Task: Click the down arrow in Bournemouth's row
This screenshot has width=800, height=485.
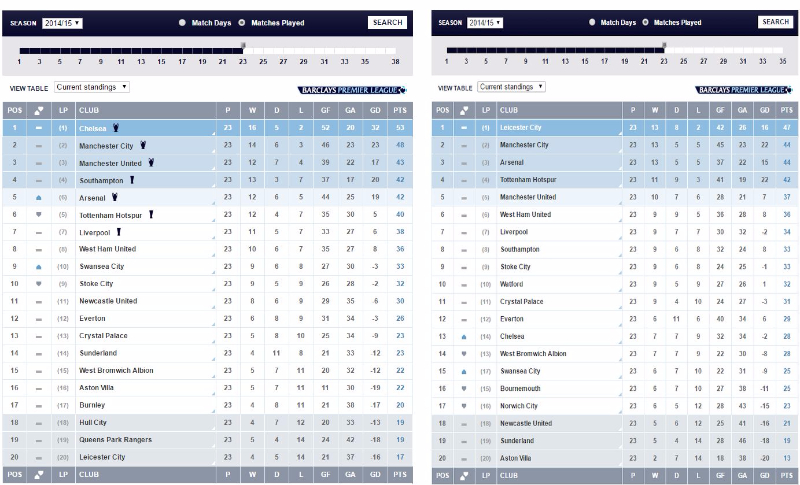Action: click(x=463, y=388)
